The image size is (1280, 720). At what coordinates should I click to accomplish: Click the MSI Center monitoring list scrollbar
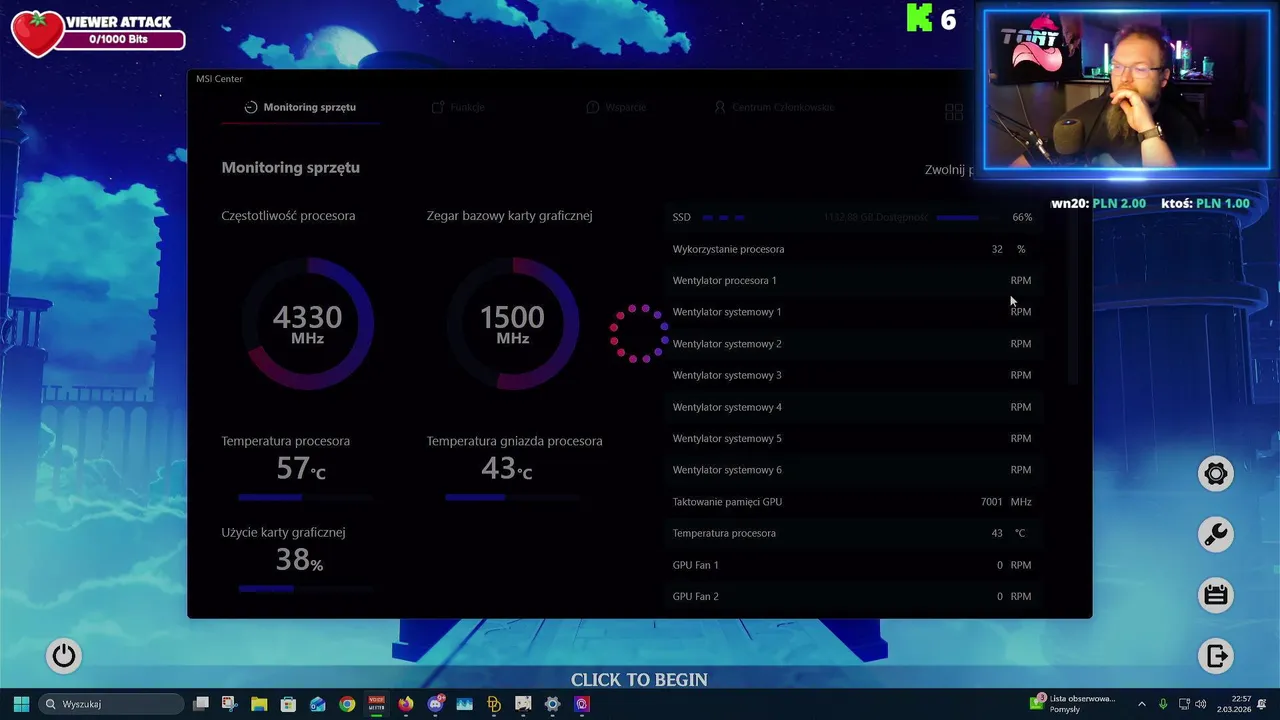pos(1074,300)
